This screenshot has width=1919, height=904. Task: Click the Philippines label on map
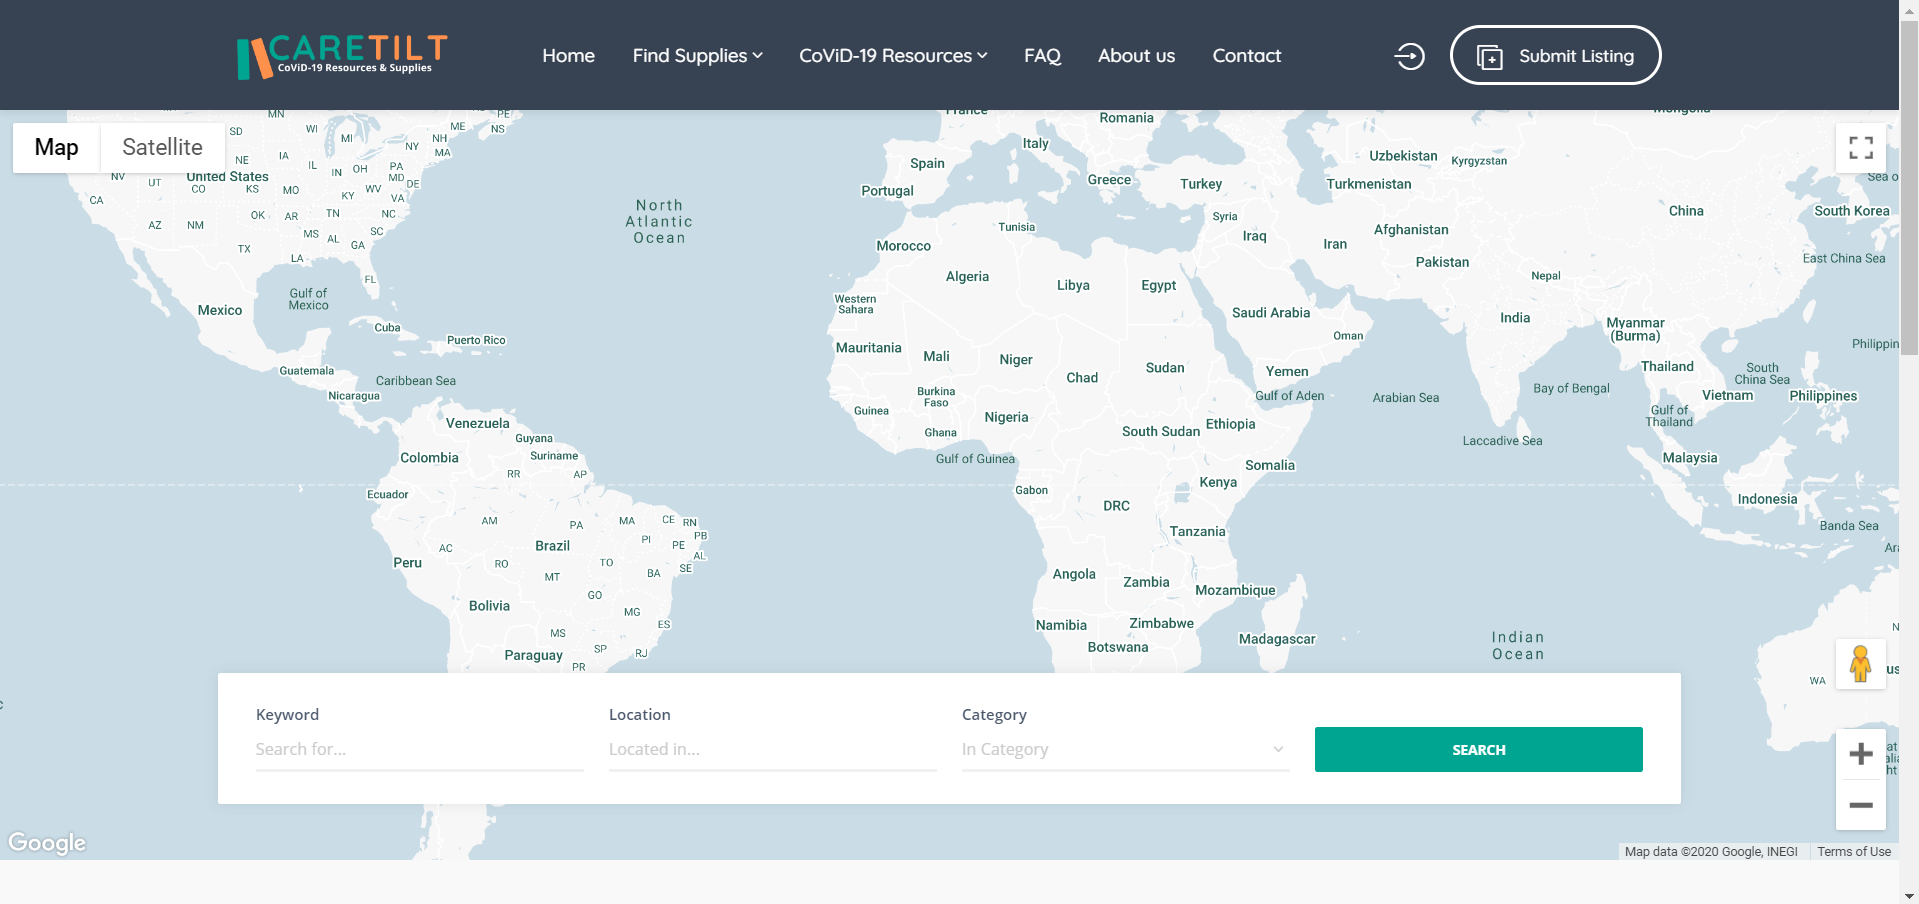(x=1823, y=396)
